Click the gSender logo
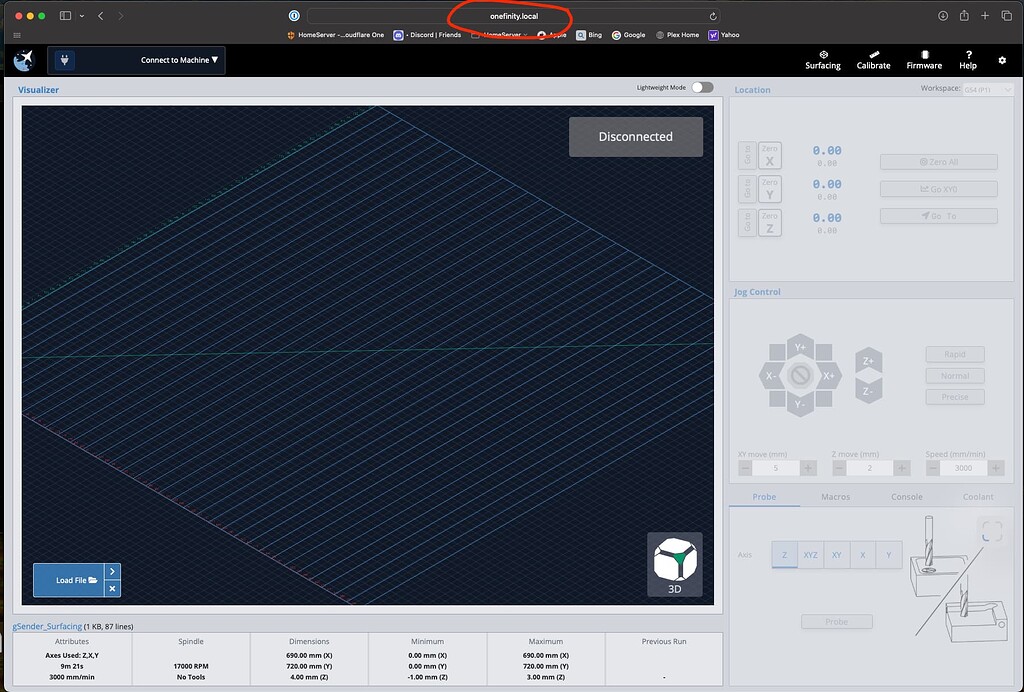 (x=22, y=60)
